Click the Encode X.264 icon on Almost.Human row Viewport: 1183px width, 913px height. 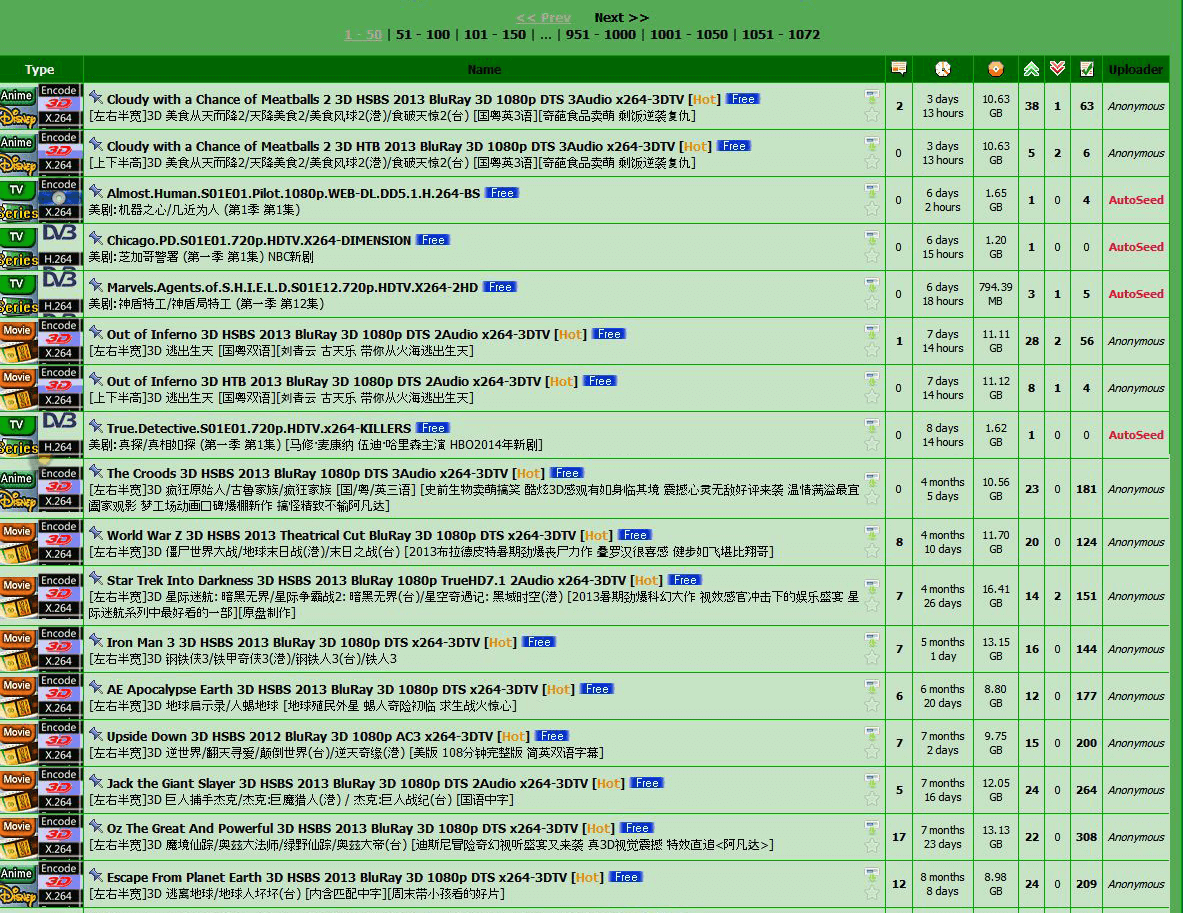click(59, 200)
